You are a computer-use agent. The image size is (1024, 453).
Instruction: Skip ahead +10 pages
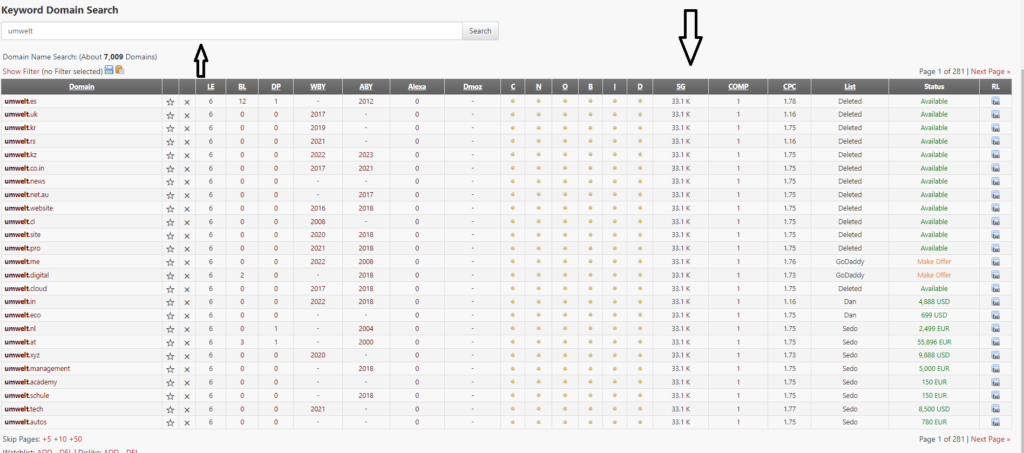coord(59,439)
